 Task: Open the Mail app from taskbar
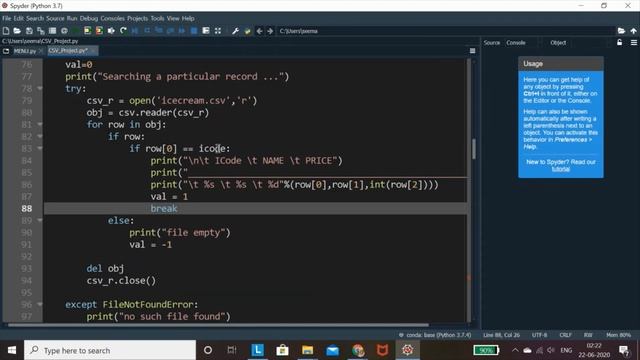333,350
